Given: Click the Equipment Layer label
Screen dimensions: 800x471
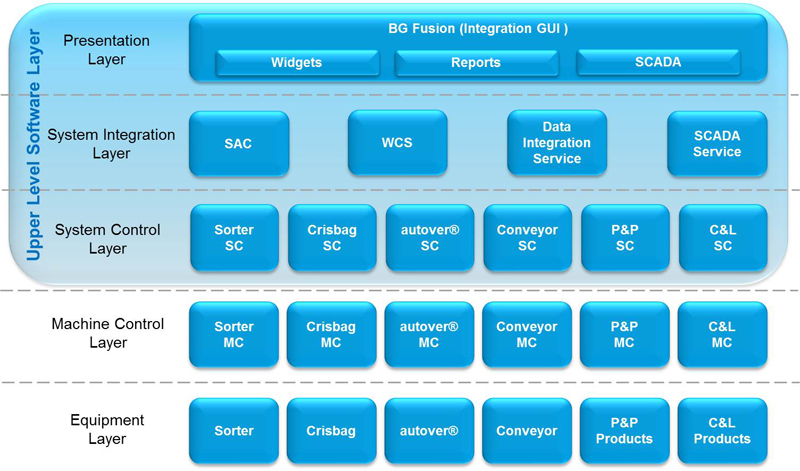Looking at the screenshot, I should pos(107,429).
